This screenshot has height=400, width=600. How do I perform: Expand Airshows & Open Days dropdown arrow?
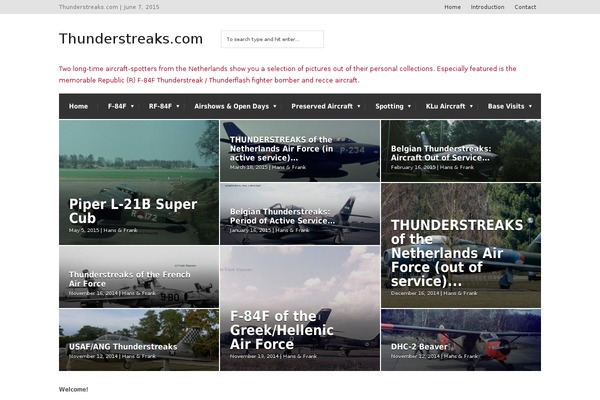tap(275, 106)
